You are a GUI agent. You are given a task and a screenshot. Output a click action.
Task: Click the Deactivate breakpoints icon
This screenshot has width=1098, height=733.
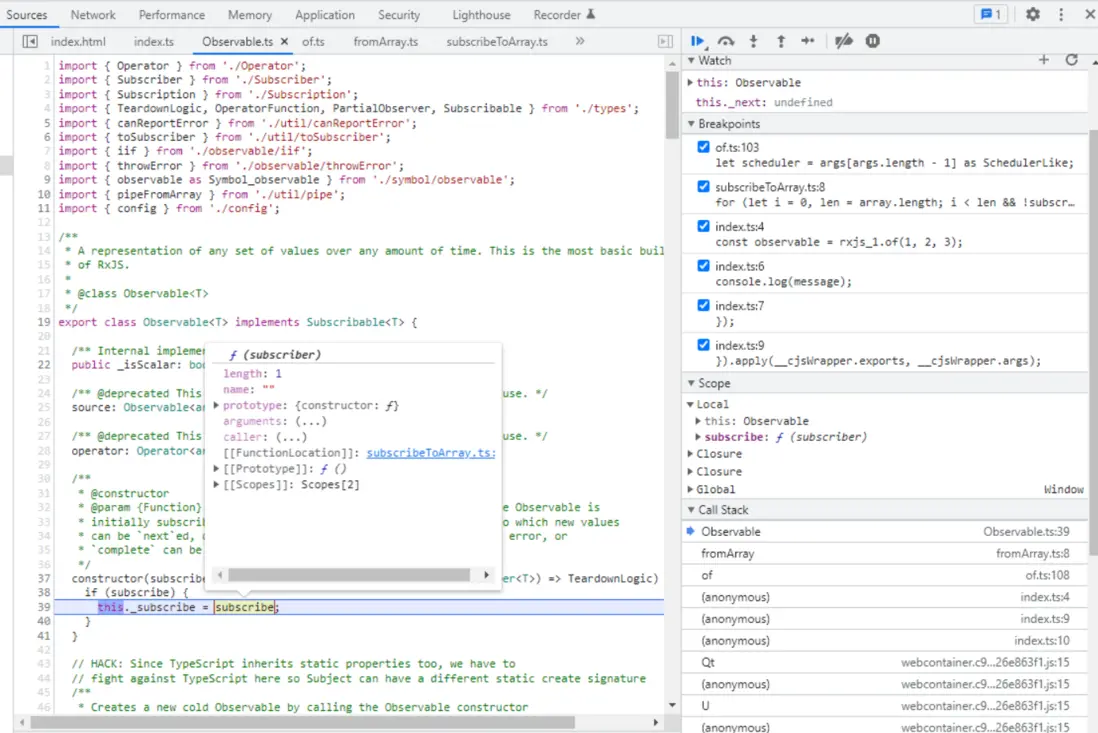click(844, 41)
